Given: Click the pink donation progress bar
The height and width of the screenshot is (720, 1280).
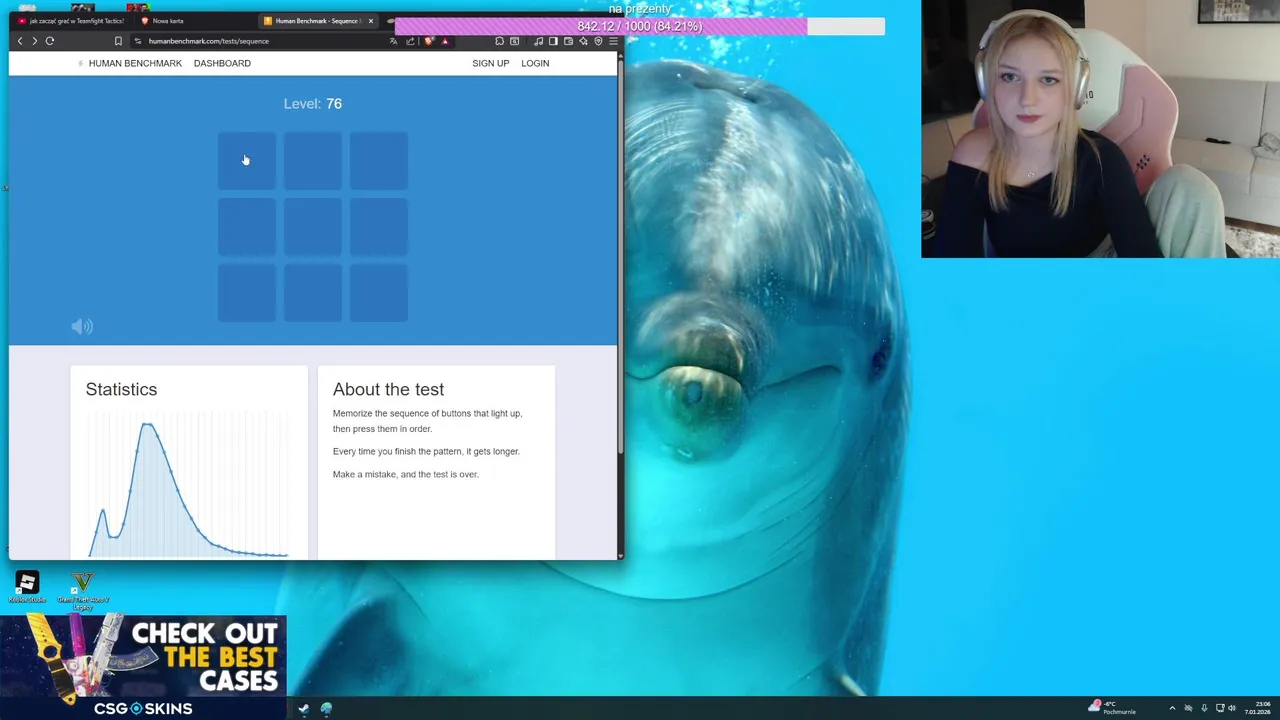Looking at the screenshot, I should pyautogui.click(x=640, y=26).
